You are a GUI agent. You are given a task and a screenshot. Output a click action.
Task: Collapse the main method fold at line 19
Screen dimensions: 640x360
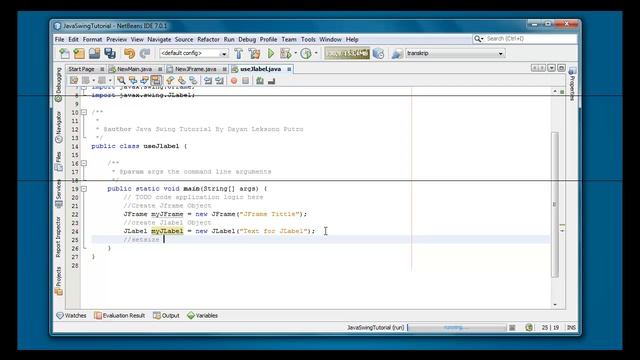[x=84, y=189]
